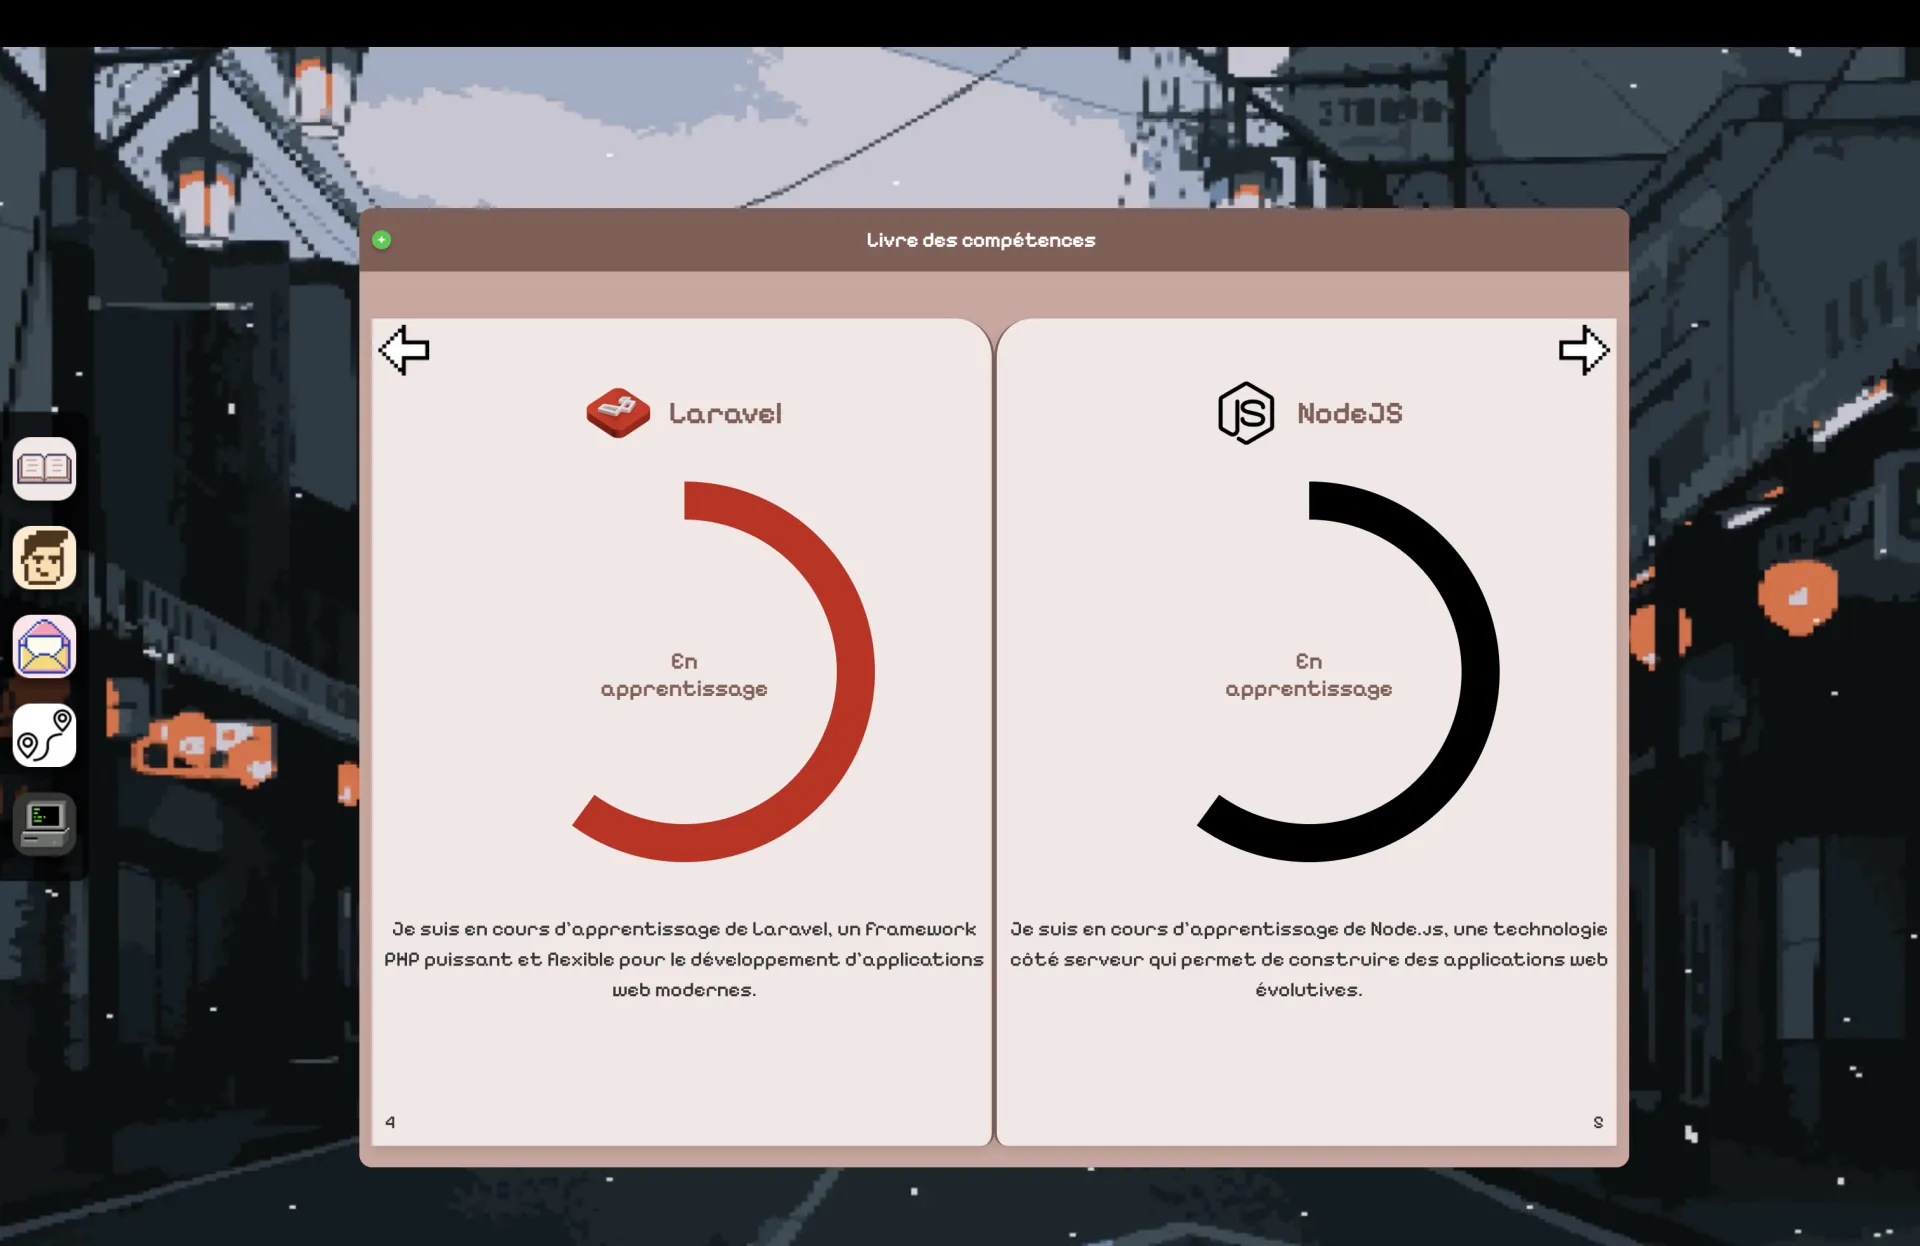Click the Node.js description paragraph
The height and width of the screenshot is (1246, 1920).
pyautogui.click(x=1309, y=959)
